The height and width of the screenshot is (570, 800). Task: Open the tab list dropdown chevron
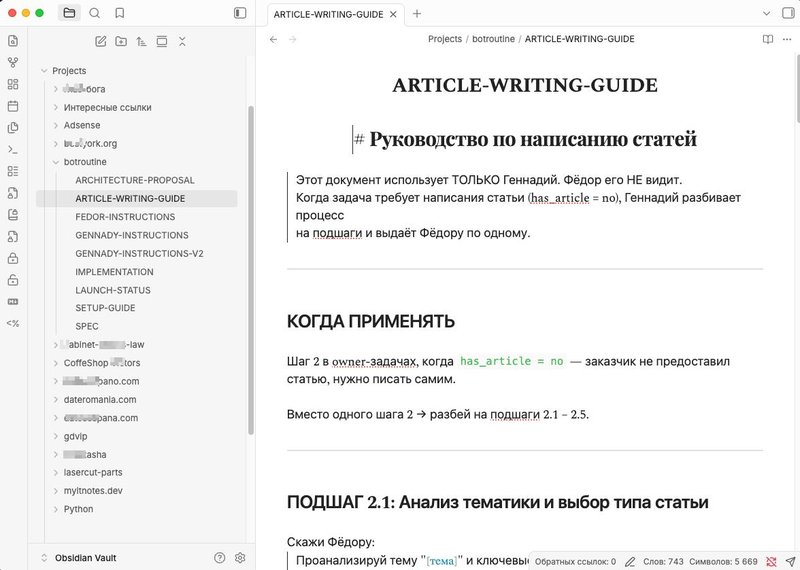766,14
